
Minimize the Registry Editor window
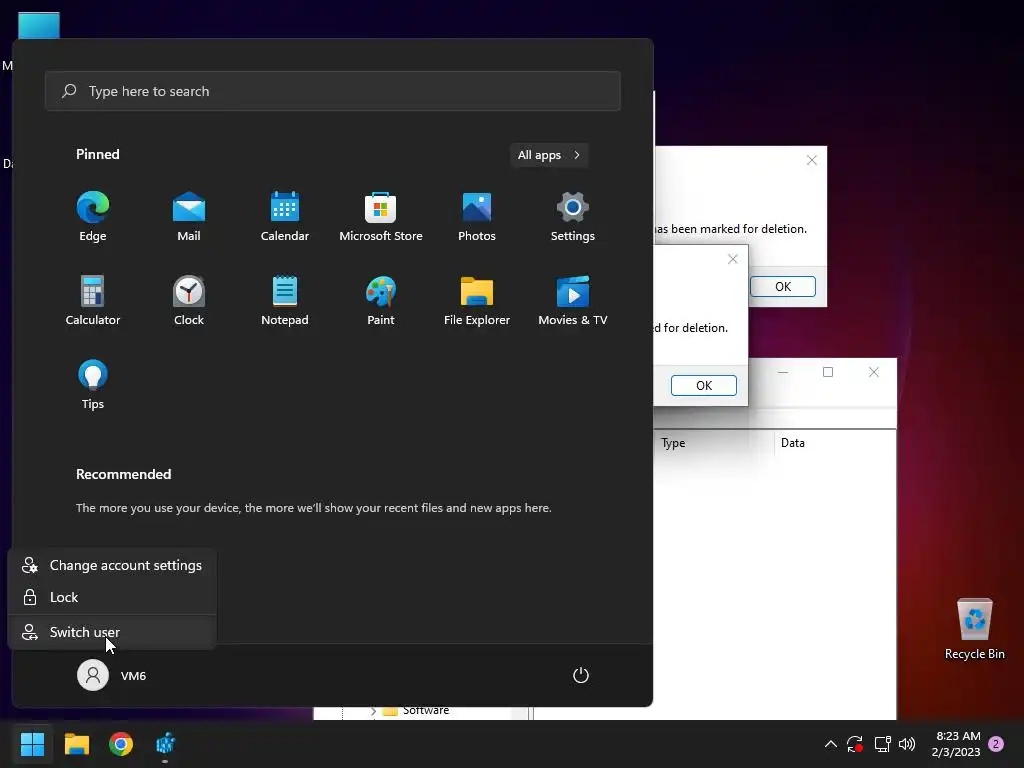(782, 372)
